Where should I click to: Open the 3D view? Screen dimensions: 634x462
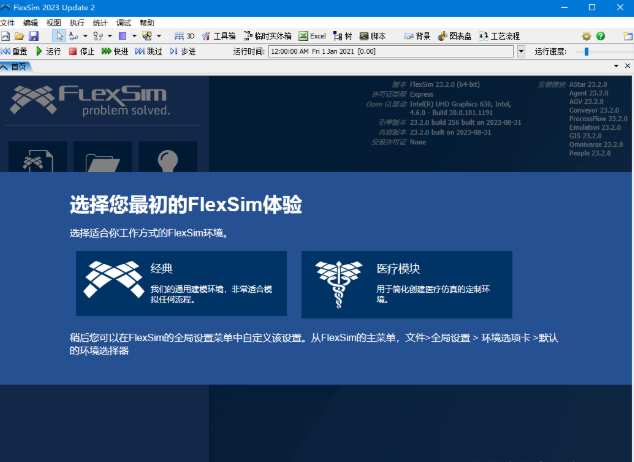(x=184, y=36)
